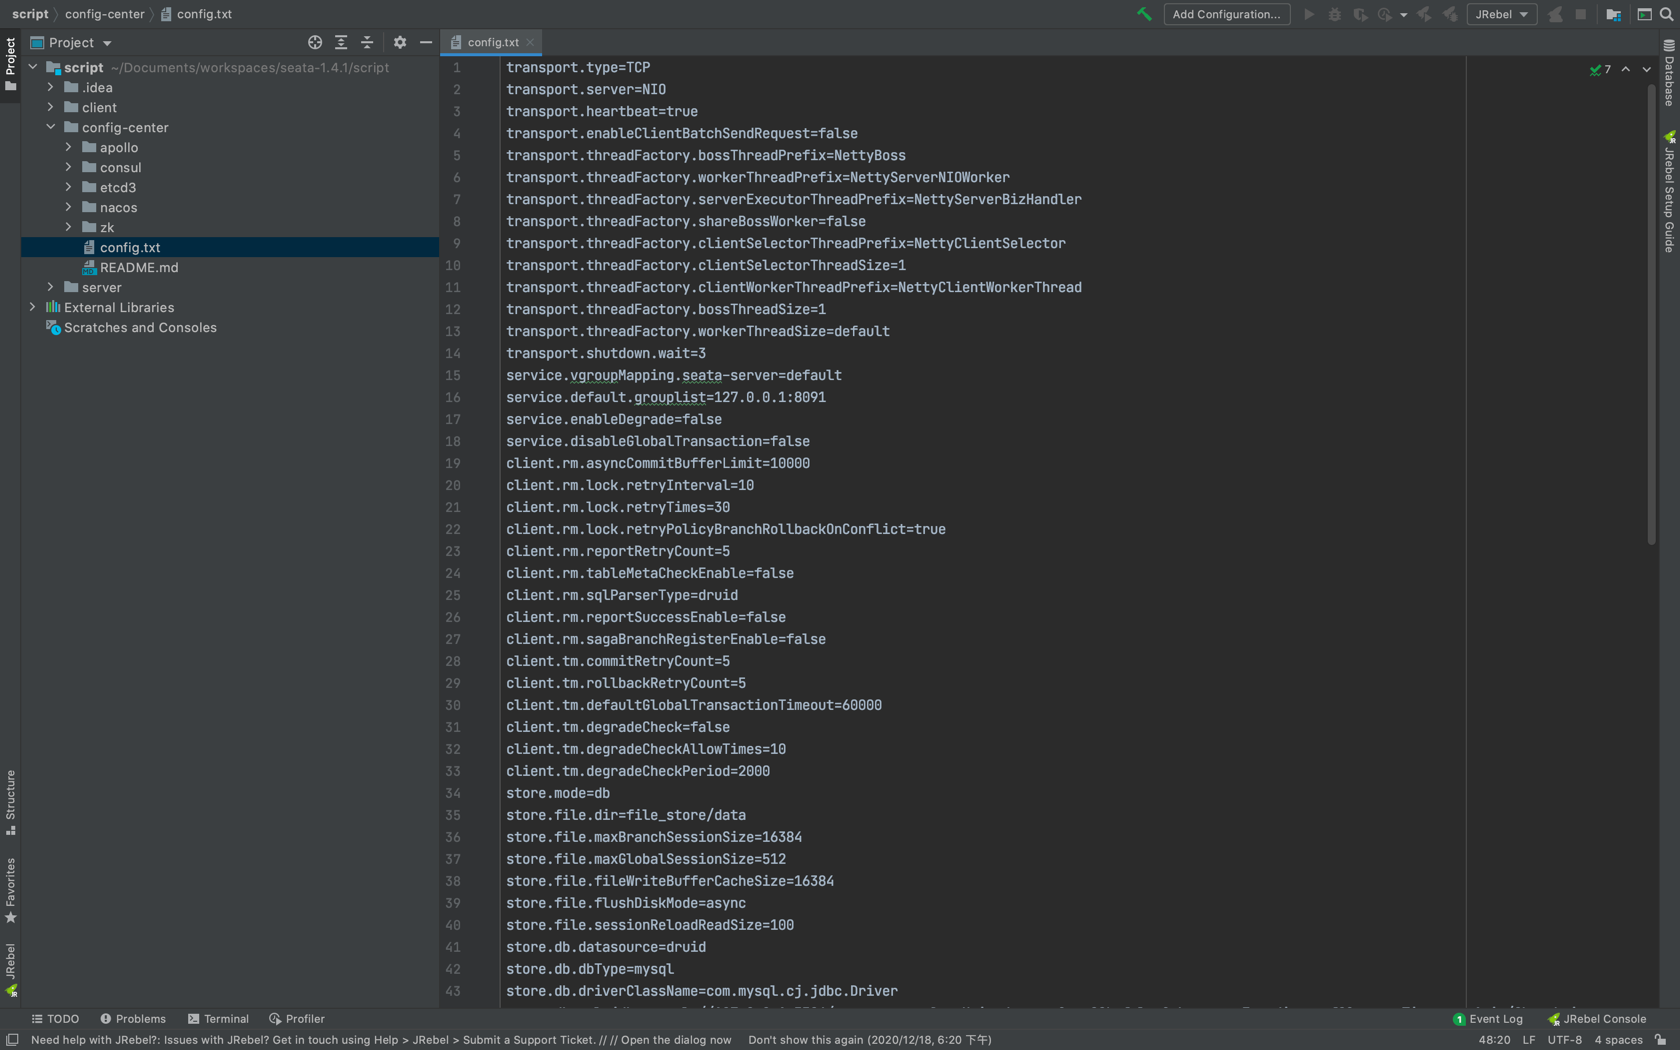Viewport: 1680px width, 1050px height.
Task: Click the Debug bug icon
Action: pos(1334,14)
